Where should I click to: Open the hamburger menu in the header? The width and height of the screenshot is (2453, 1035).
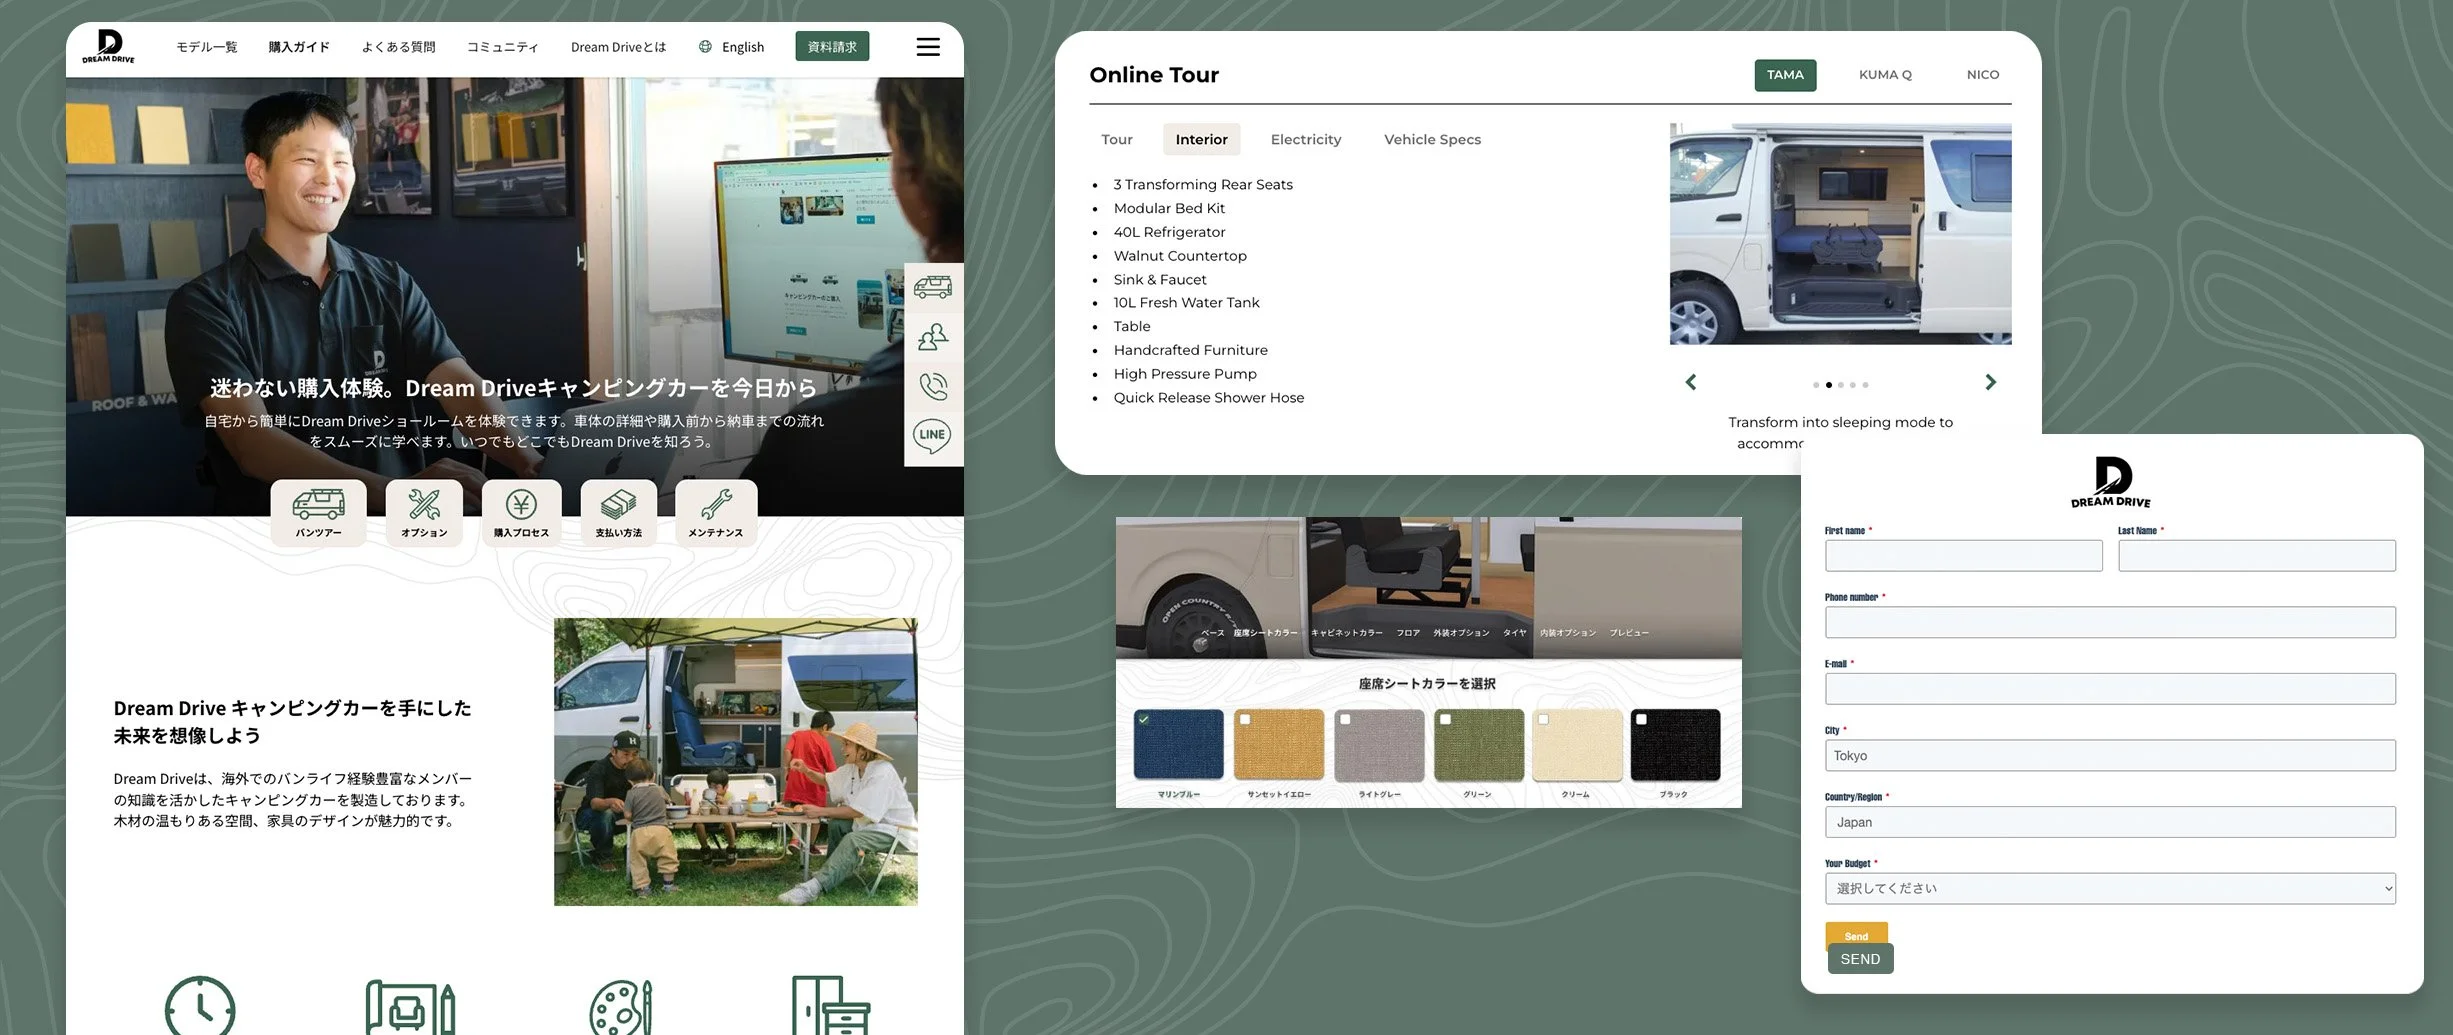(x=928, y=47)
